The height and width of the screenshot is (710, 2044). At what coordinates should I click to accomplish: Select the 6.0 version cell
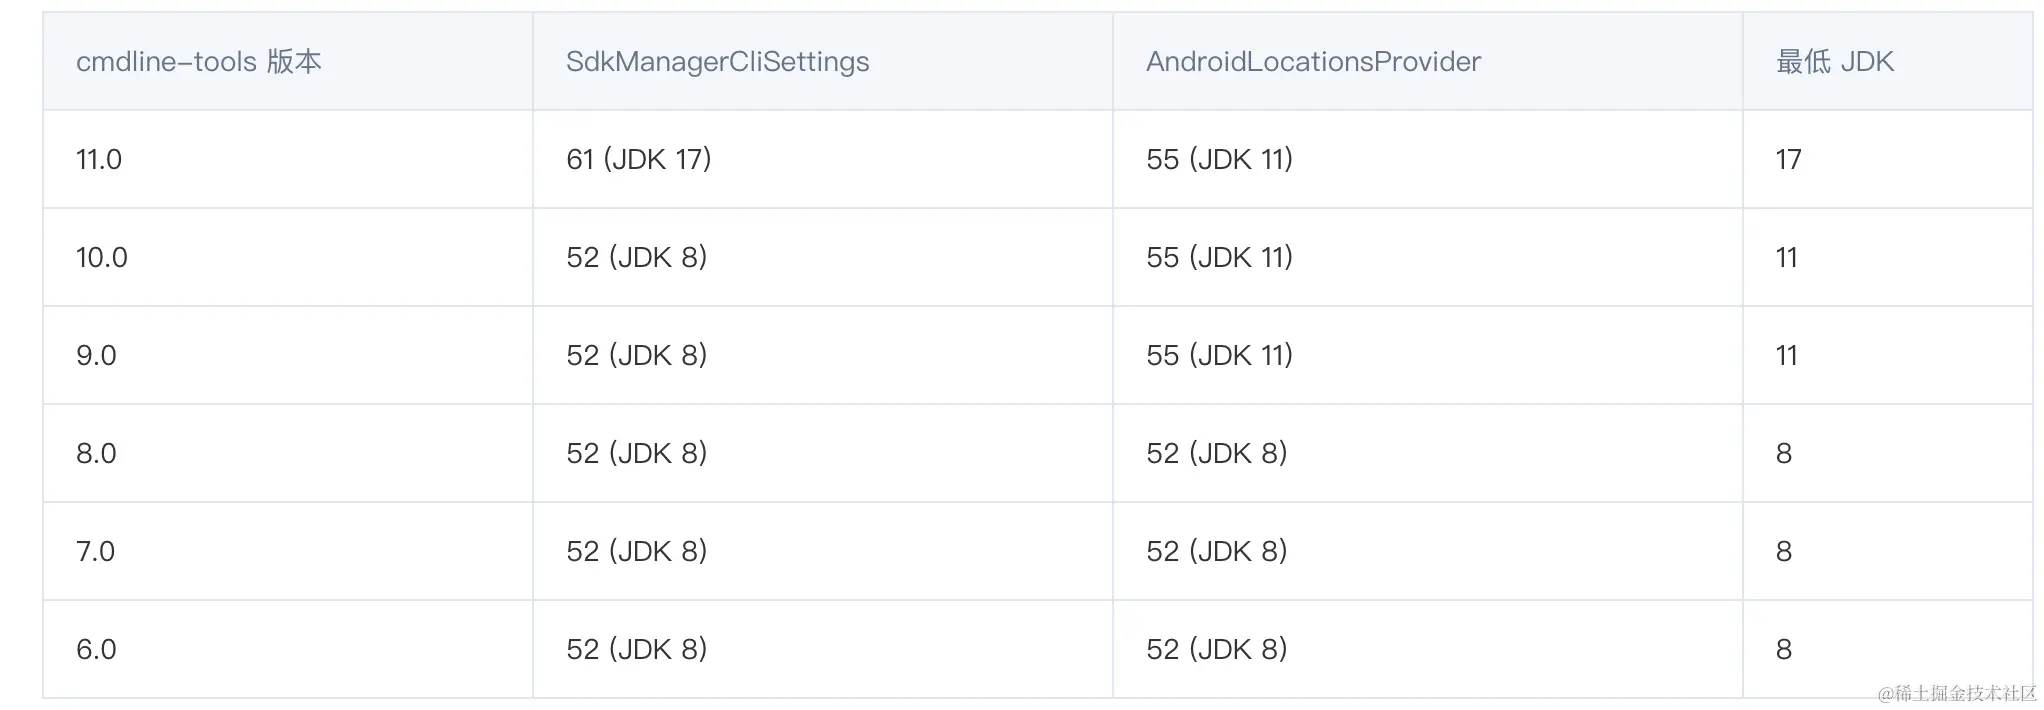[96, 650]
